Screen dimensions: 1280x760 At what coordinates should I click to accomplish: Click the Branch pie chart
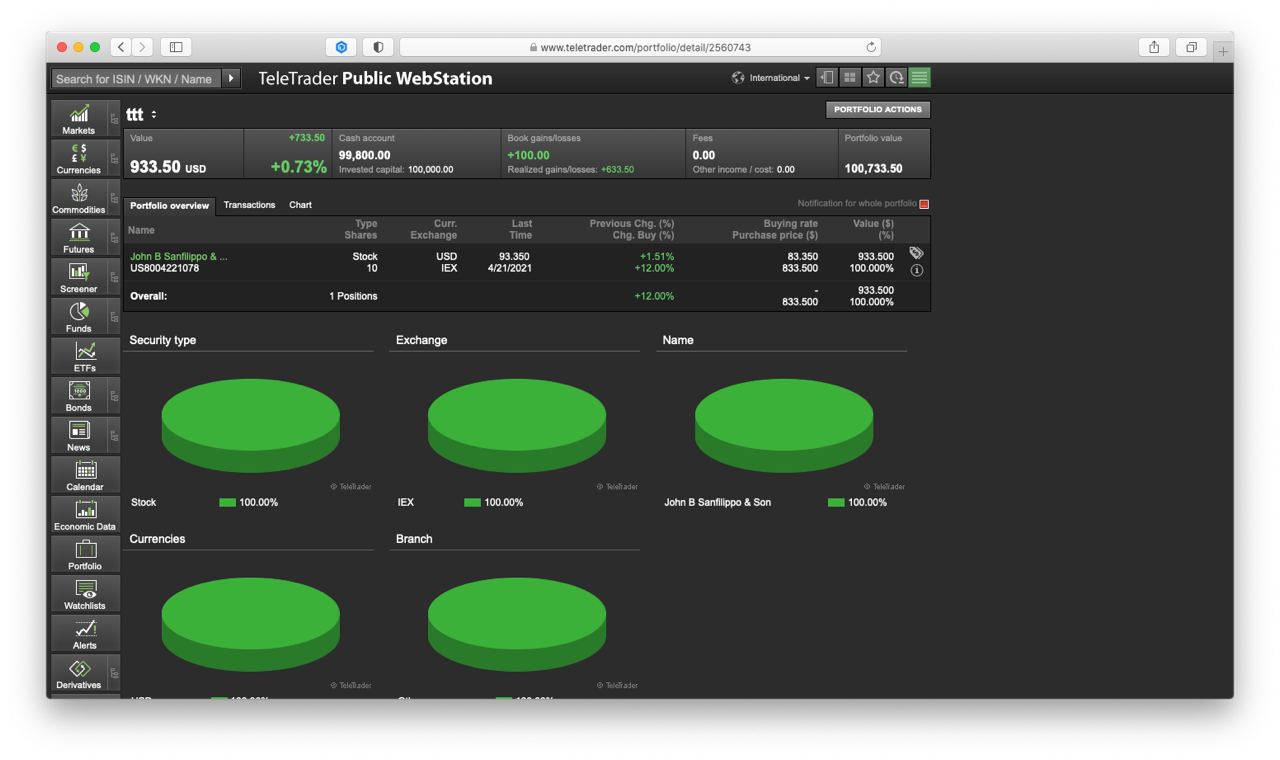point(517,624)
